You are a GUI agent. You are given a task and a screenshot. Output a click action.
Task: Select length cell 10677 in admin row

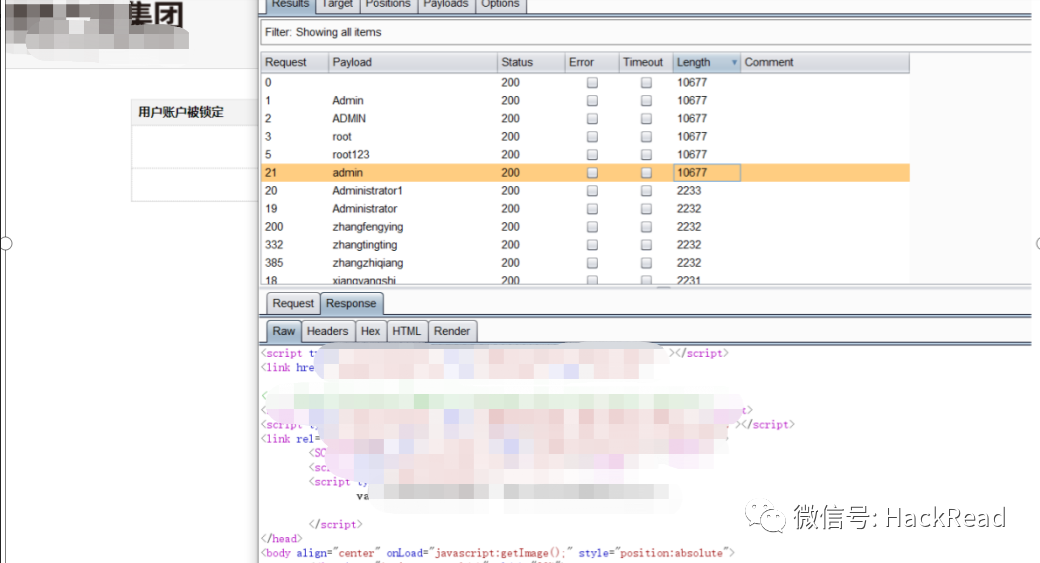tap(706, 173)
